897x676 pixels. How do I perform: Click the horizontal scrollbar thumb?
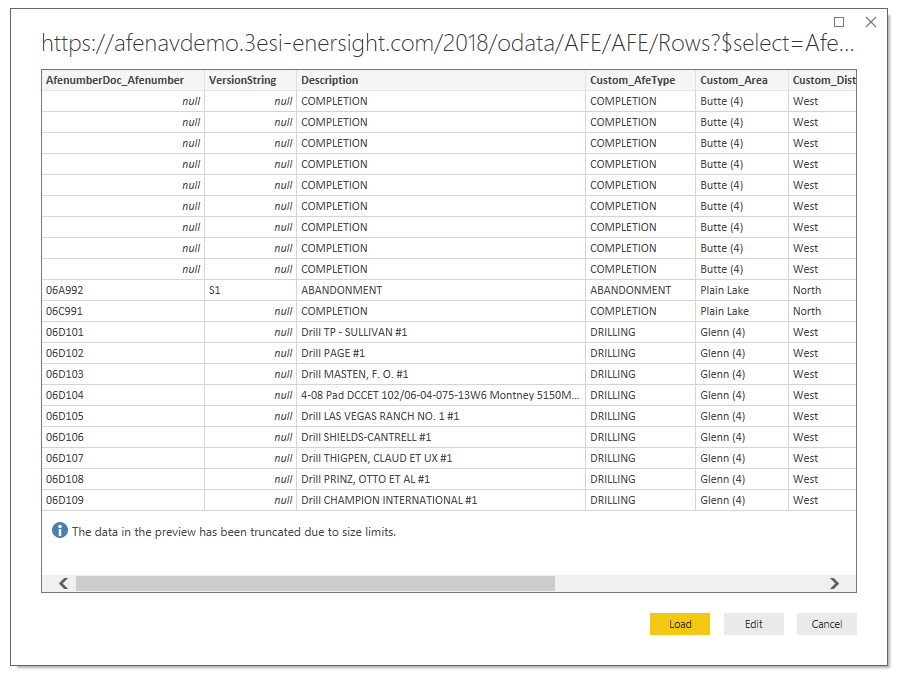click(315, 583)
